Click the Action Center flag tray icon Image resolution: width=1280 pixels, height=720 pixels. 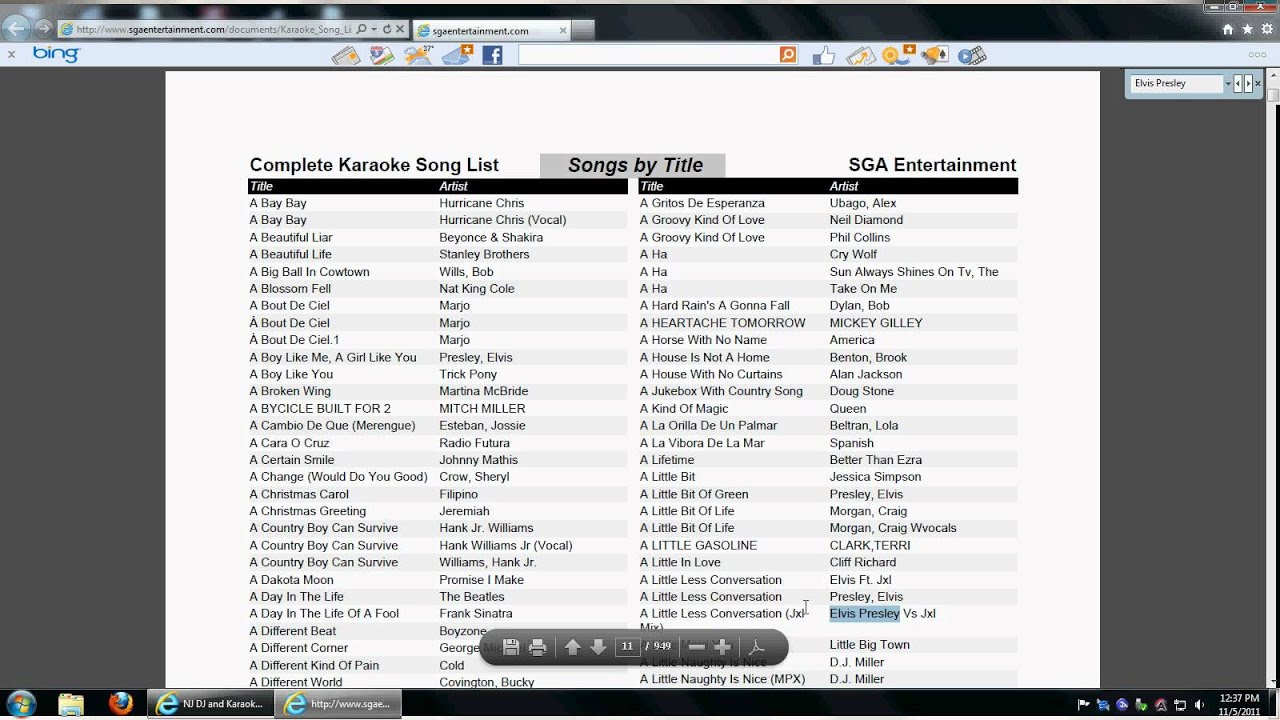[x=1084, y=705]
